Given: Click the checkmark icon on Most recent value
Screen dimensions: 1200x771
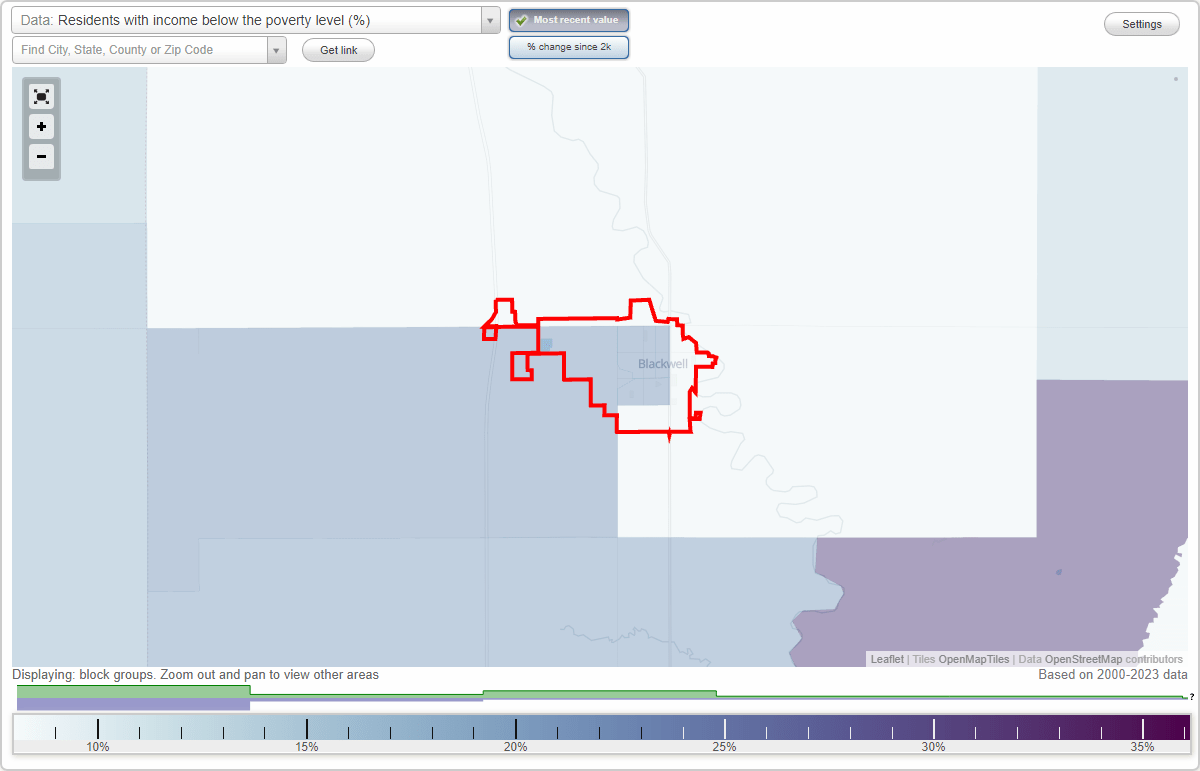Looking at the screenshot, I should 520,19.
